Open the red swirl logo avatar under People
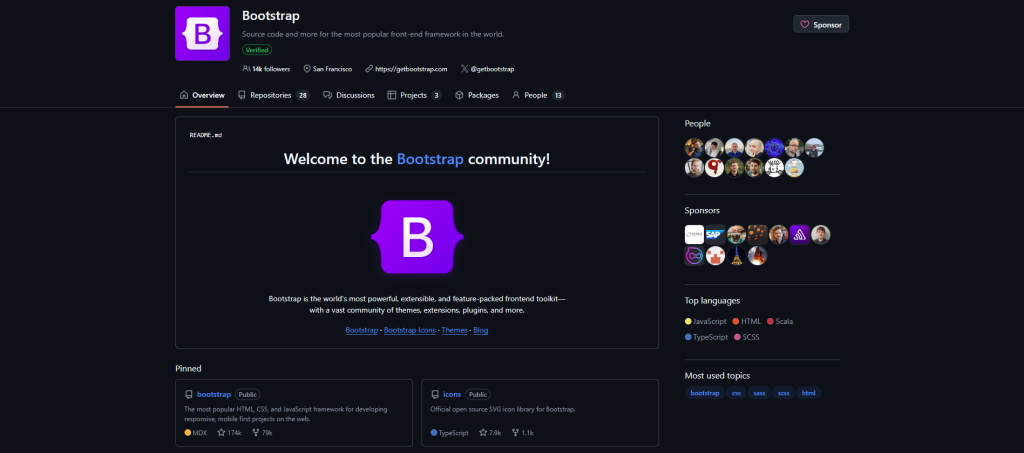Screen dimensions: 1024x453 714,168
